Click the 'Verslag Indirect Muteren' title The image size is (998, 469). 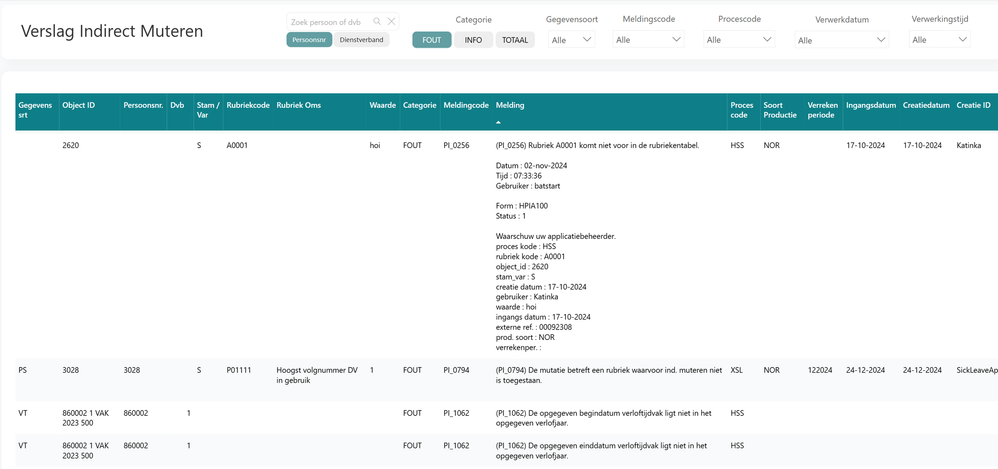pyautogui.click(x=112, y=31)
